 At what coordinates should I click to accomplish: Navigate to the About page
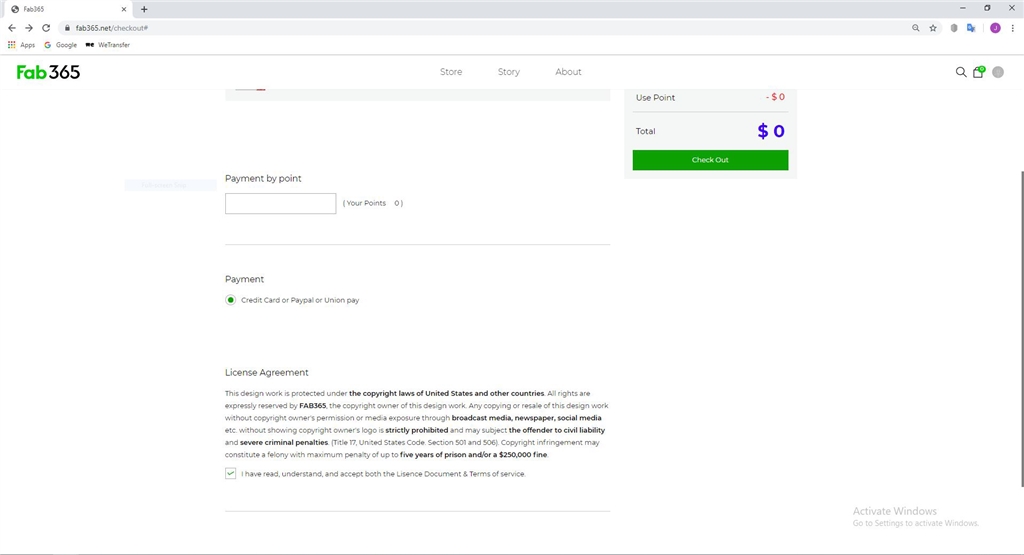click(x=568, y=72)
